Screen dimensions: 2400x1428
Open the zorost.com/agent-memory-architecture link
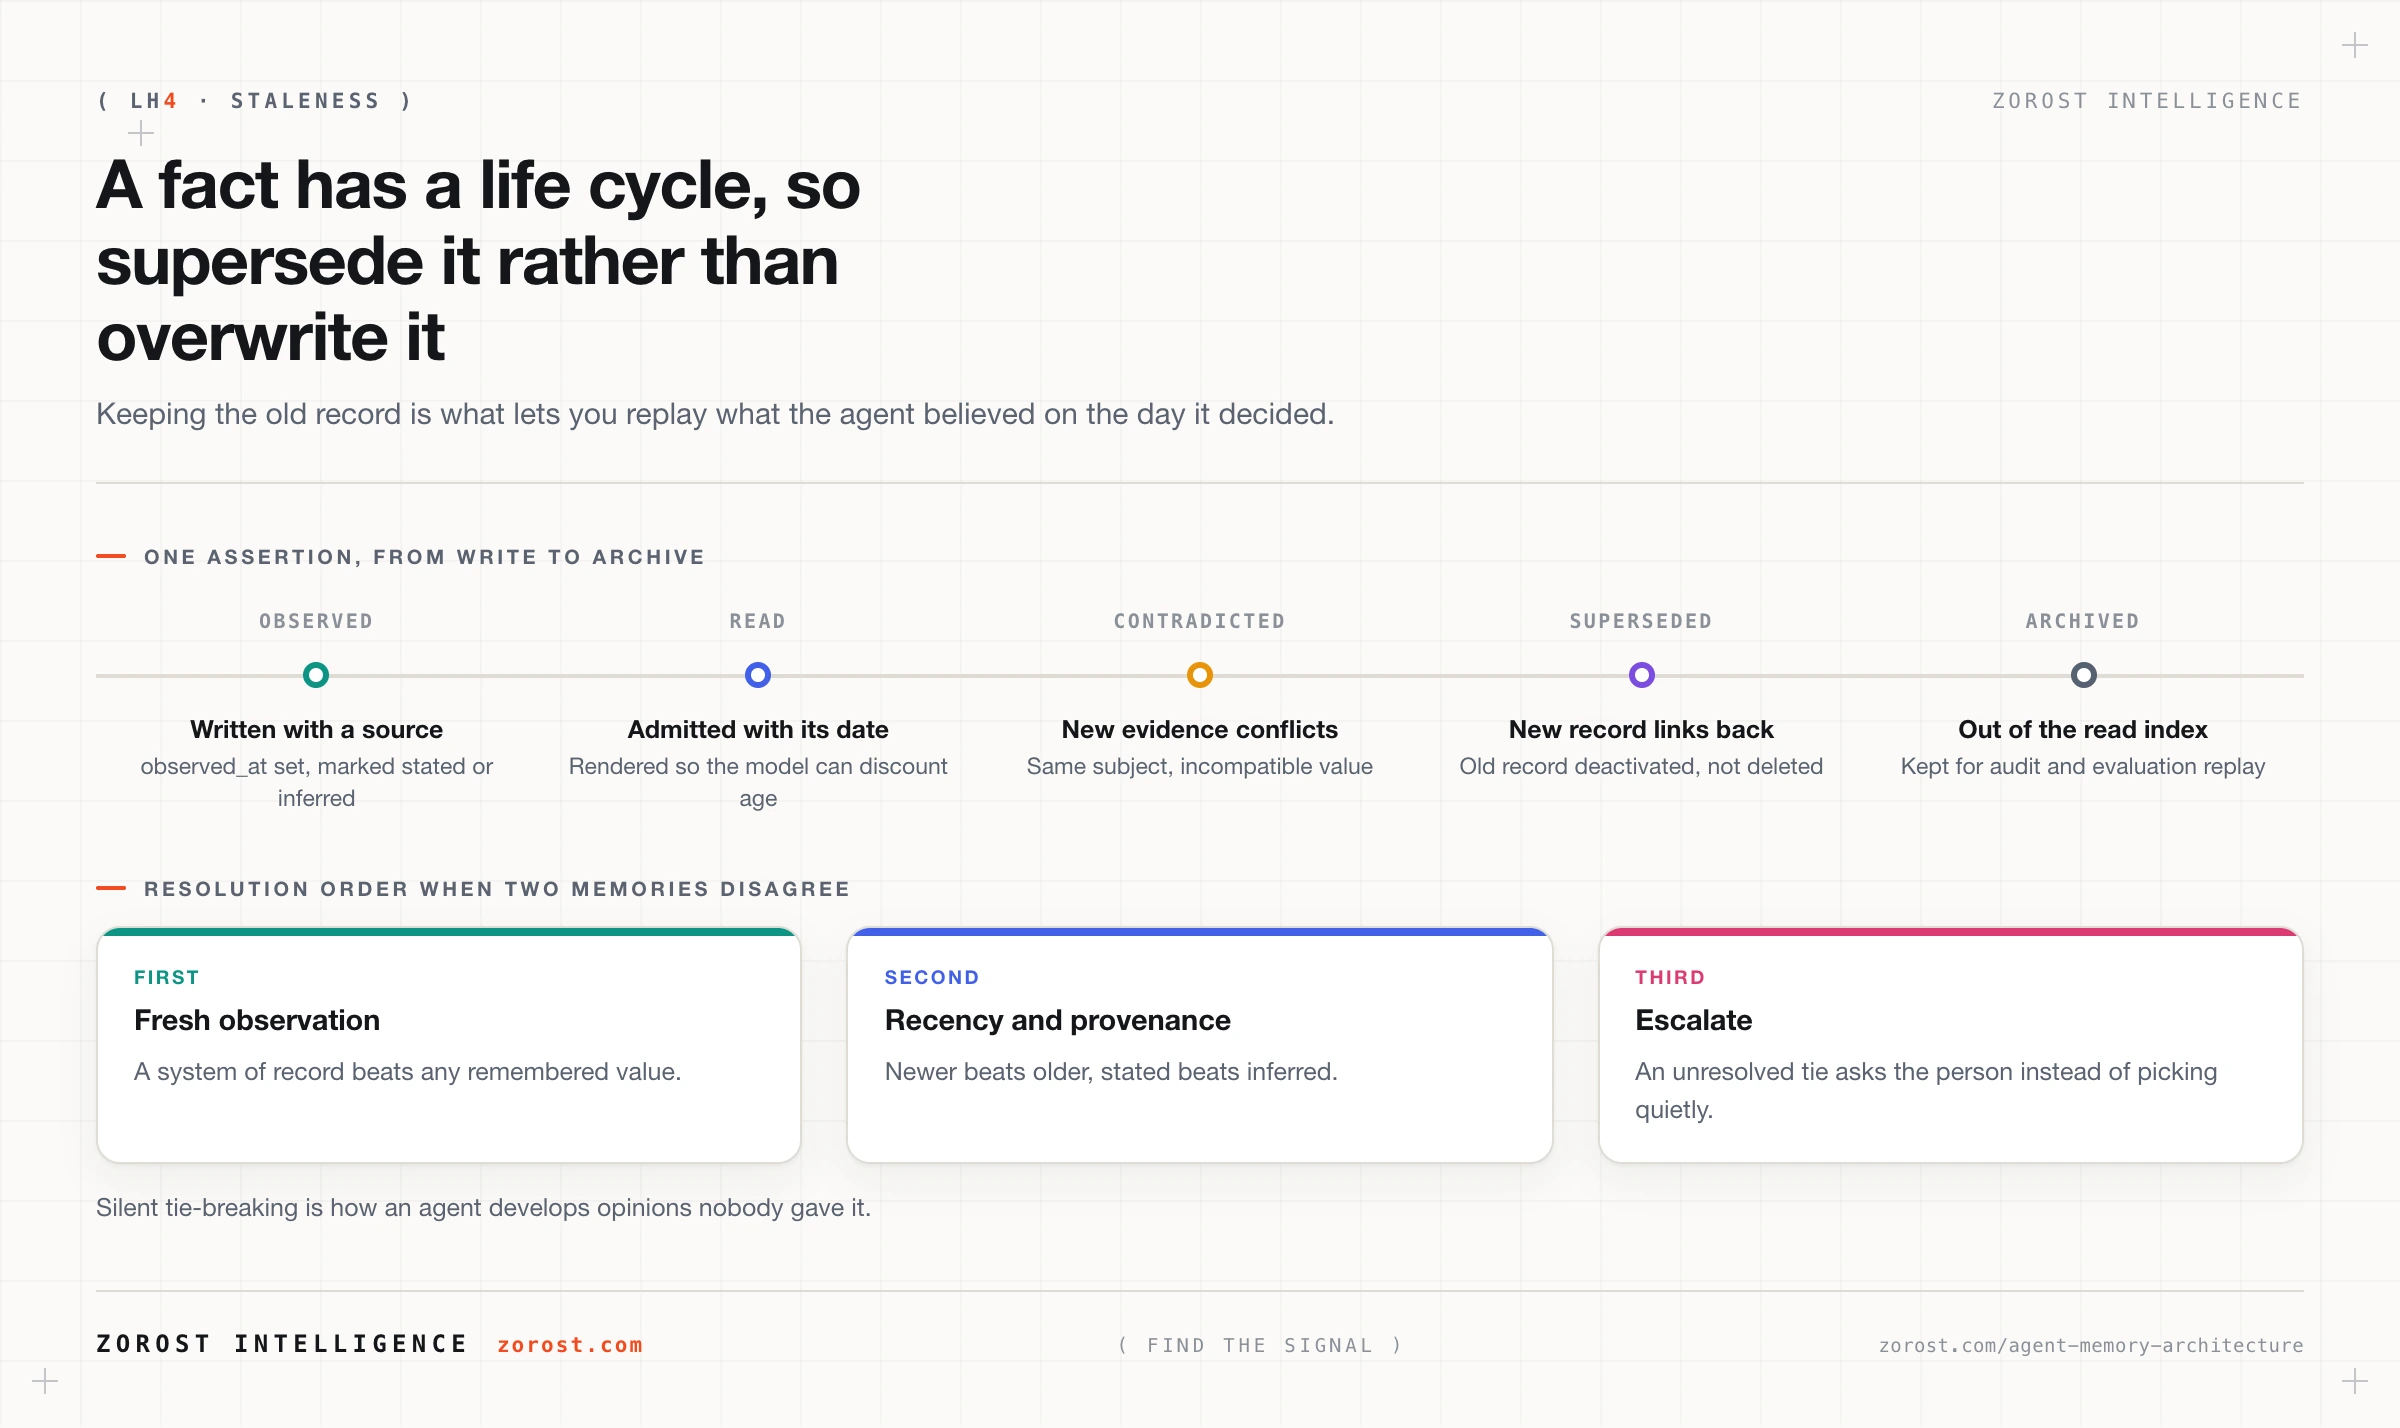(2091, 1345)
